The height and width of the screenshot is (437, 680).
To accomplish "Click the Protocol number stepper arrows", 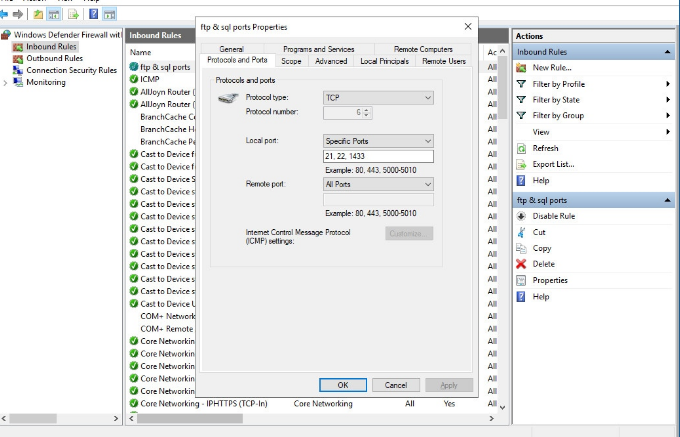I will [366, 113].
